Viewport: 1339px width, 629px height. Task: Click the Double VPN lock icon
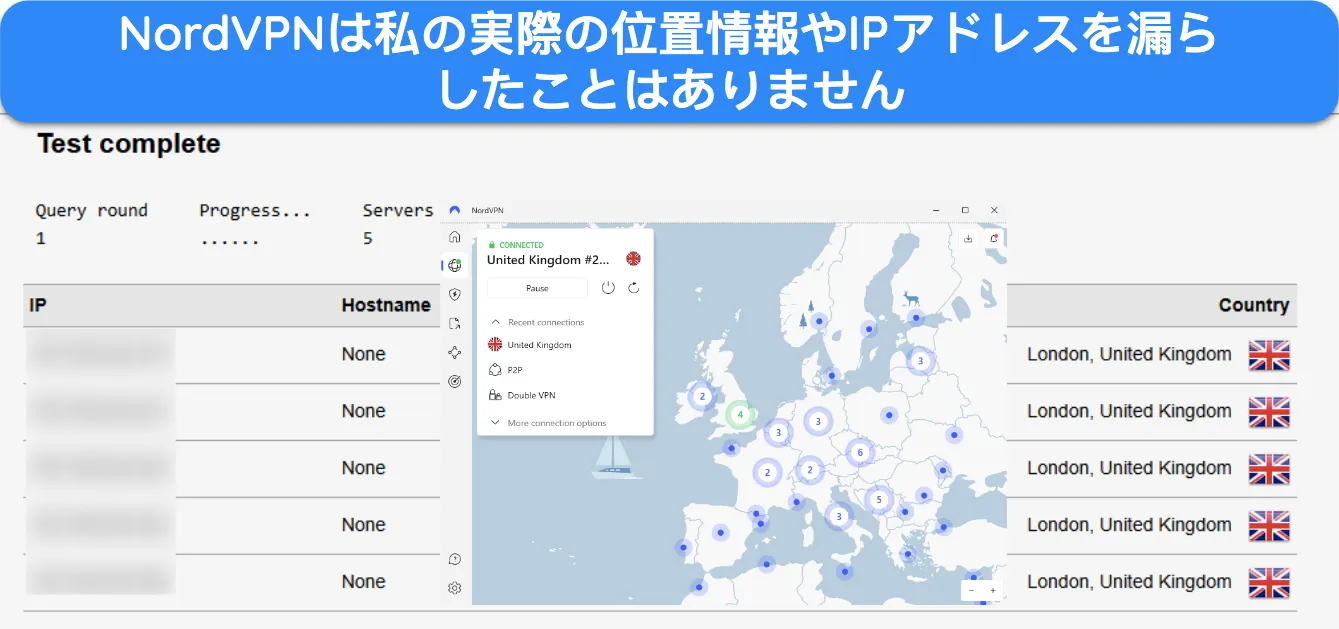tap(494, 395)
